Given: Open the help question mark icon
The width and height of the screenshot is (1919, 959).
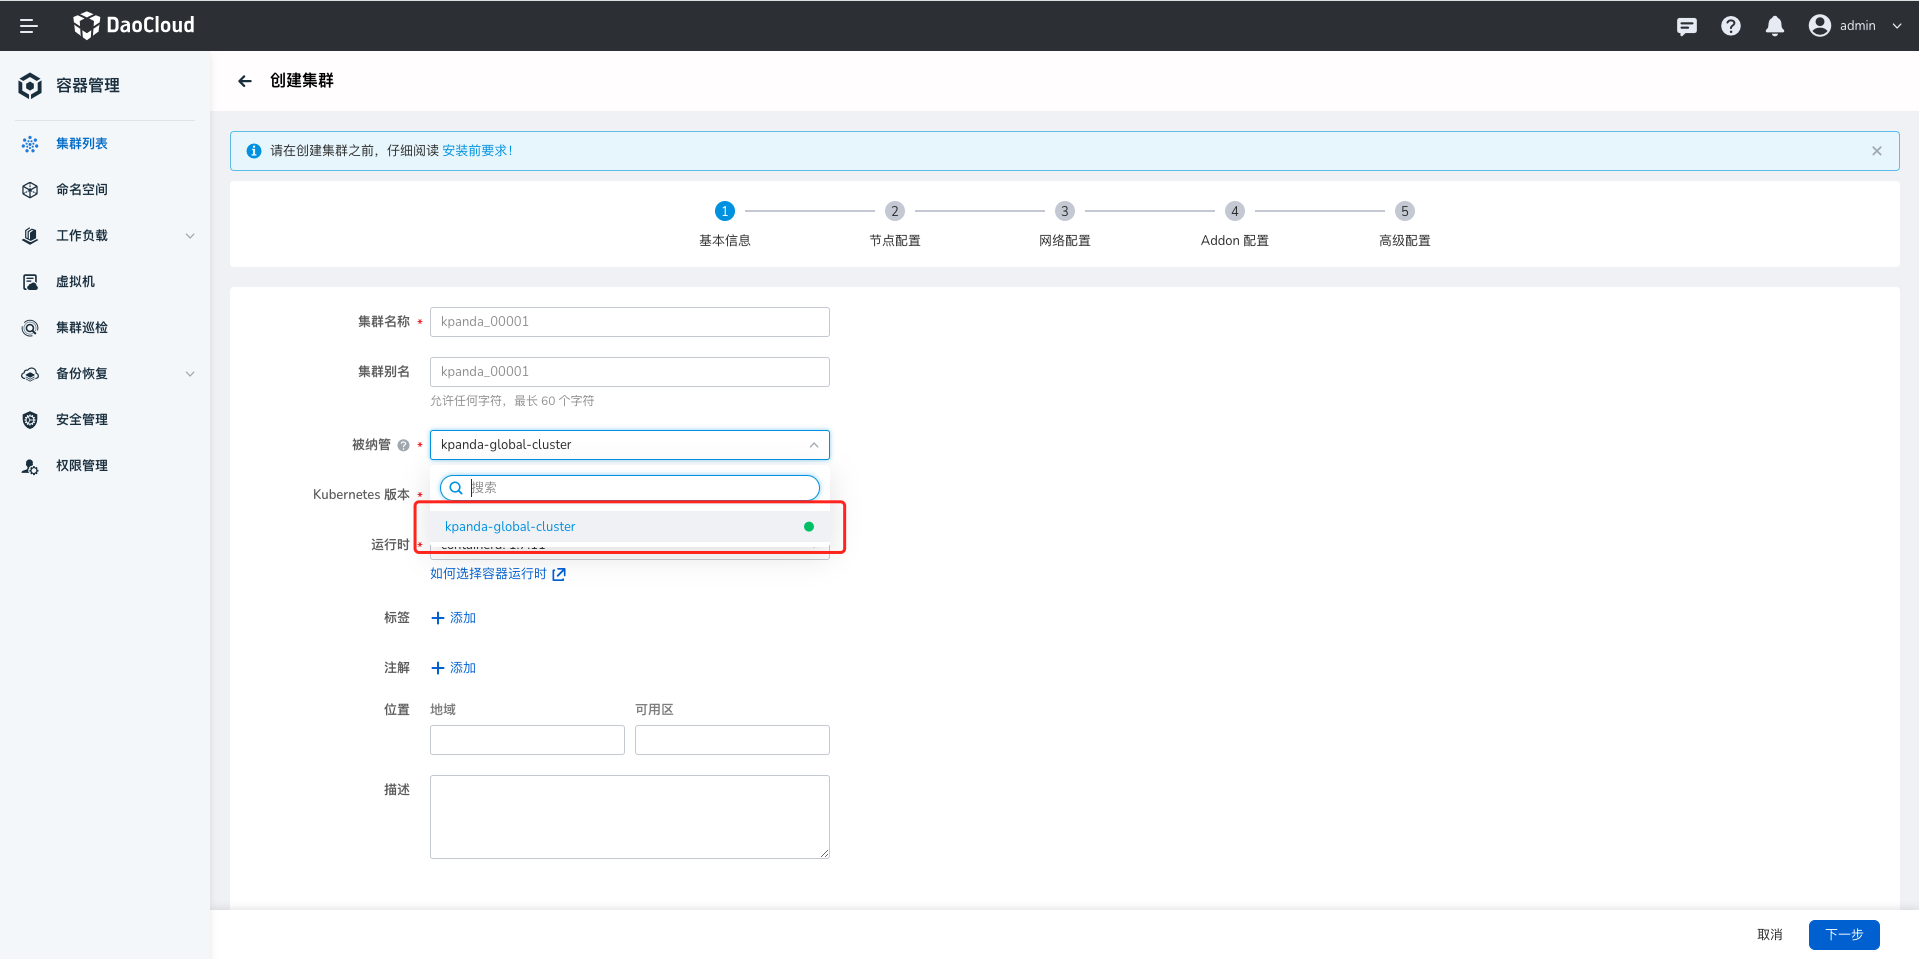Looking at the screenshot, I should (1730, 26).
